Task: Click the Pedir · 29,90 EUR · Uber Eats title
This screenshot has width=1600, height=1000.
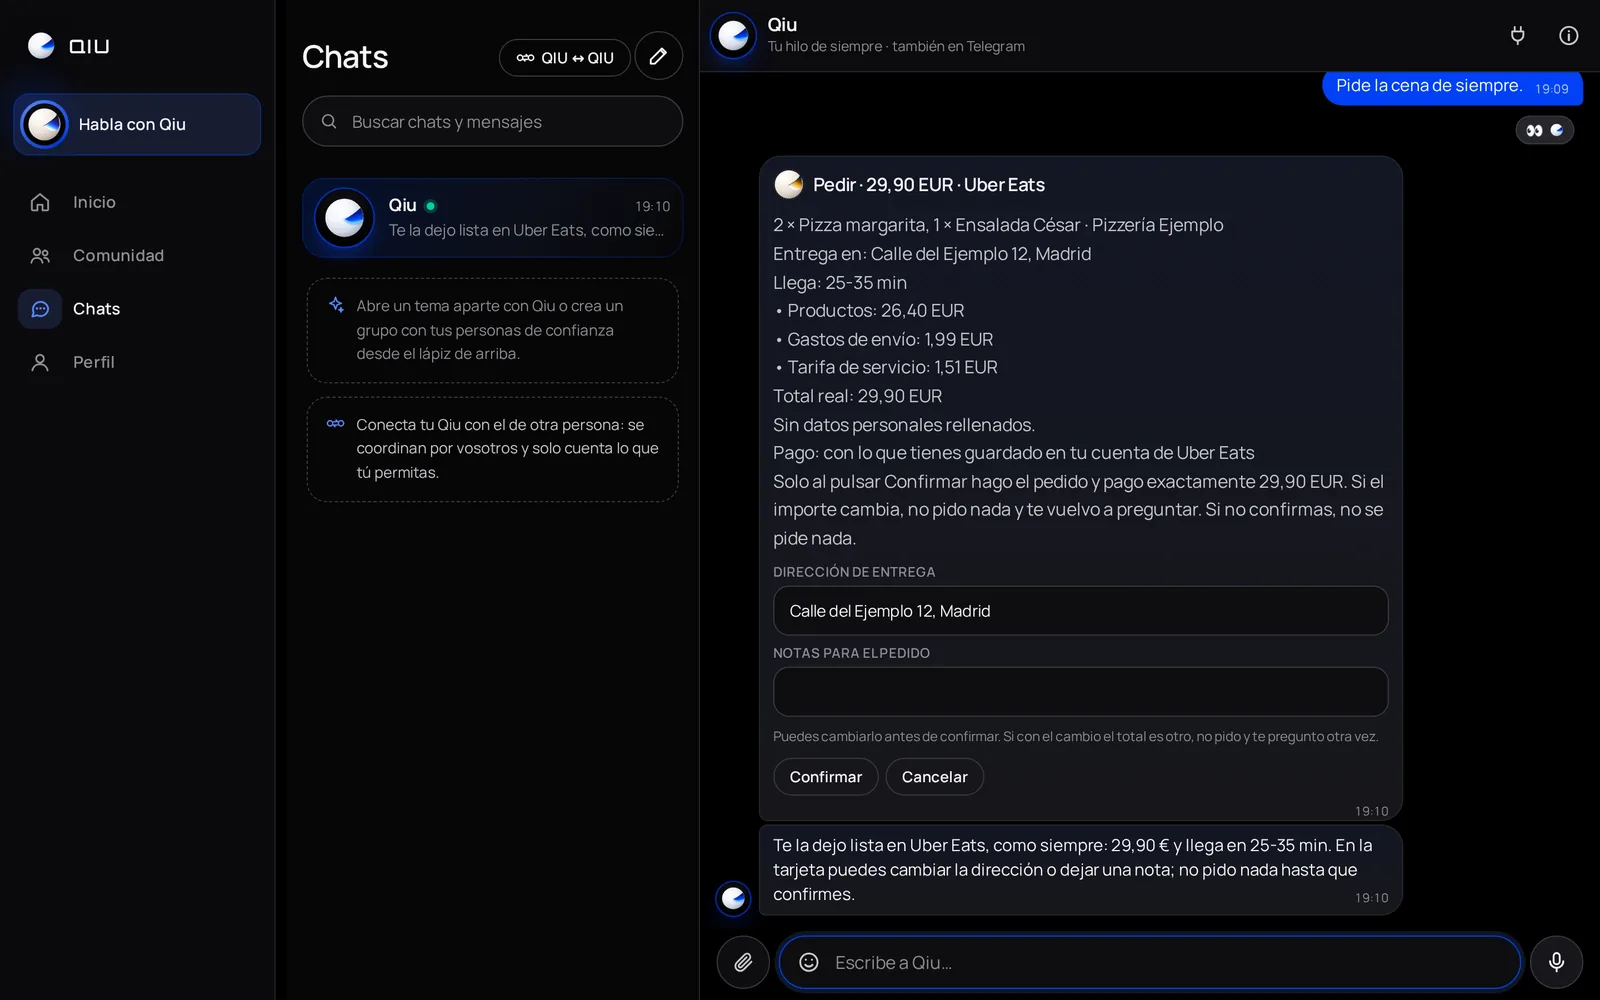Action: pos(929,185)
